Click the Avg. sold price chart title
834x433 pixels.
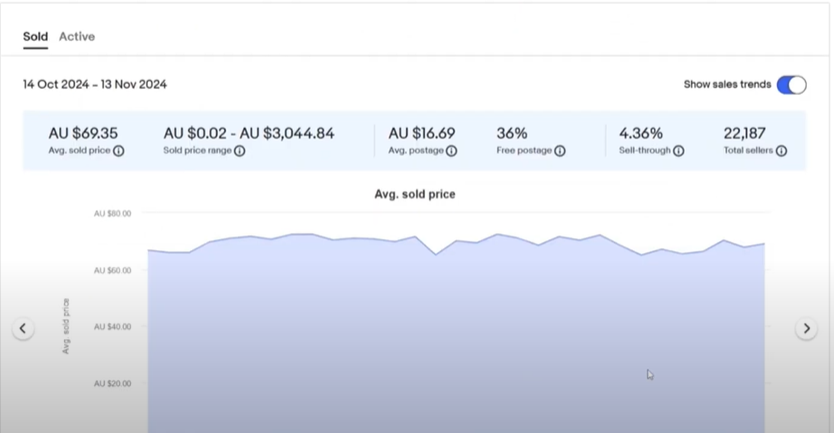tap(414, 194)
